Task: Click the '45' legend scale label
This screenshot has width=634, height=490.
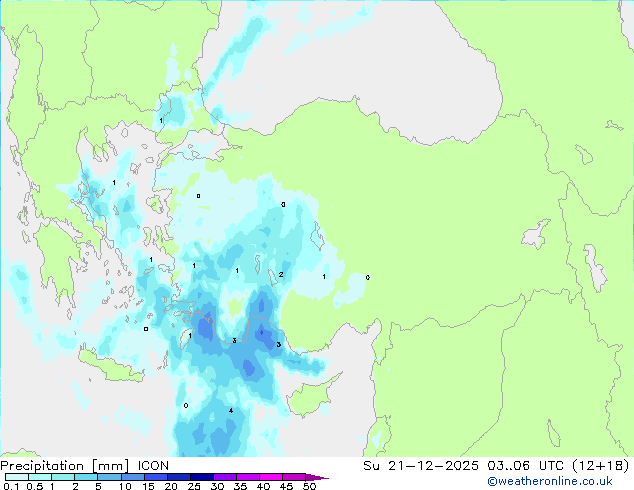Action: coord(286,486)
